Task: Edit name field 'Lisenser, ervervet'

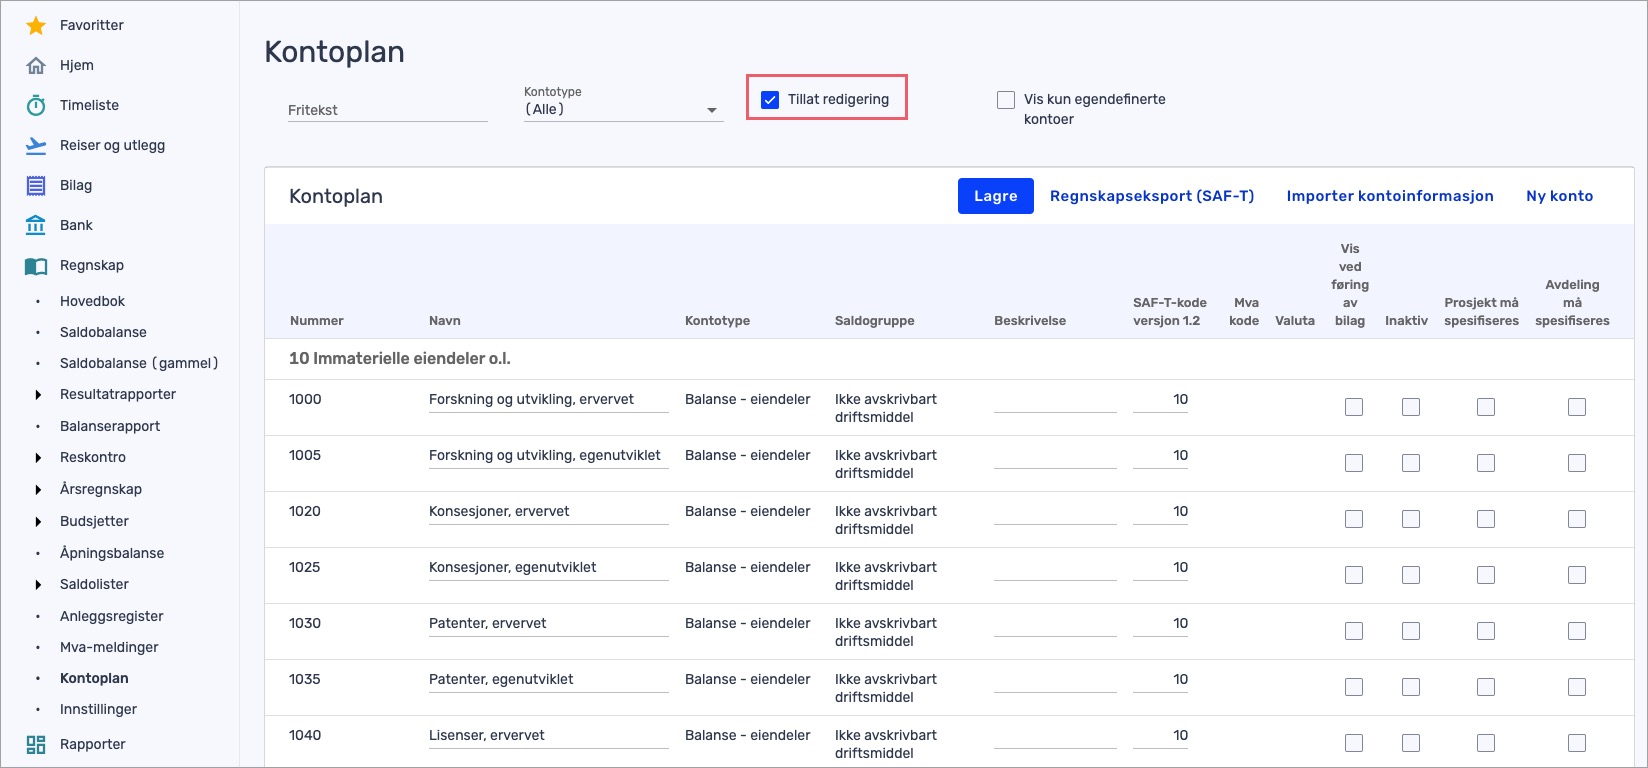Action: (x=548, y=736)
